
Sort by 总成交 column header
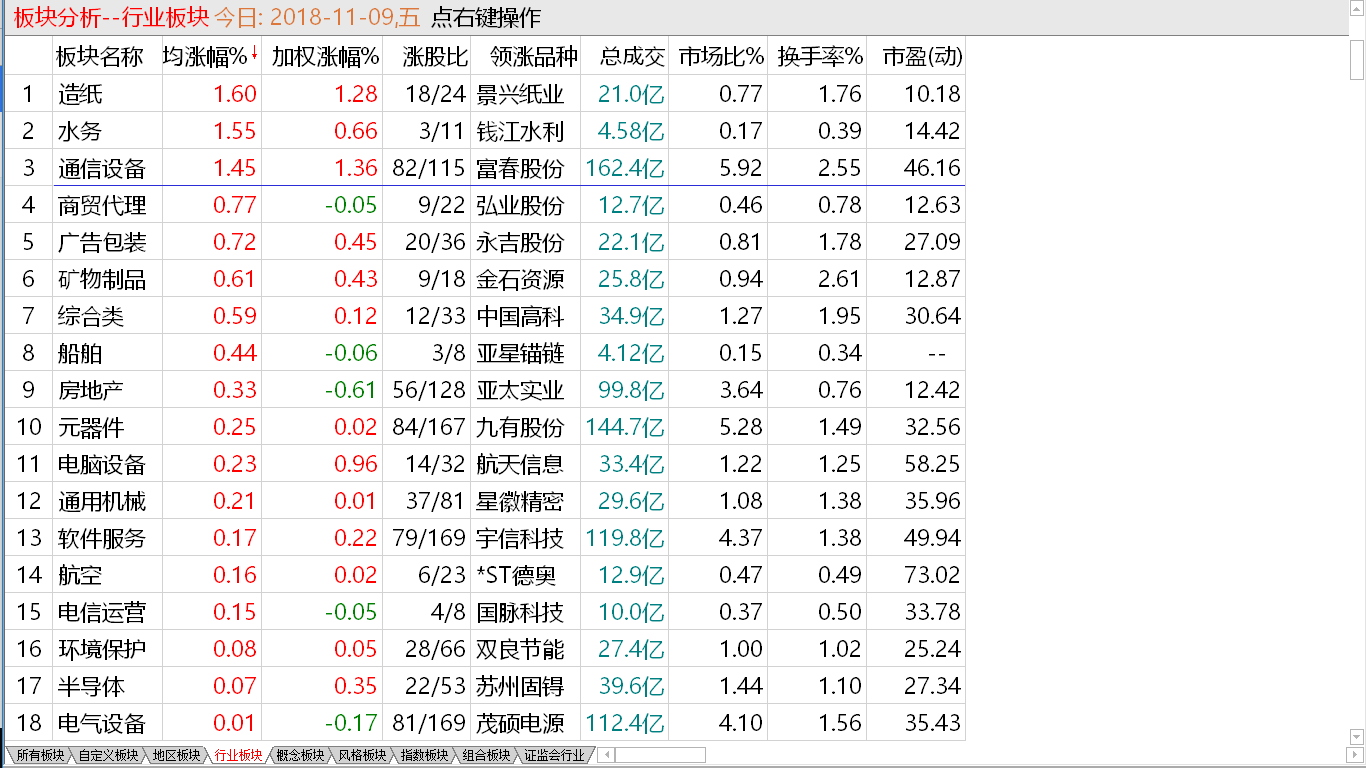(632, 57)
